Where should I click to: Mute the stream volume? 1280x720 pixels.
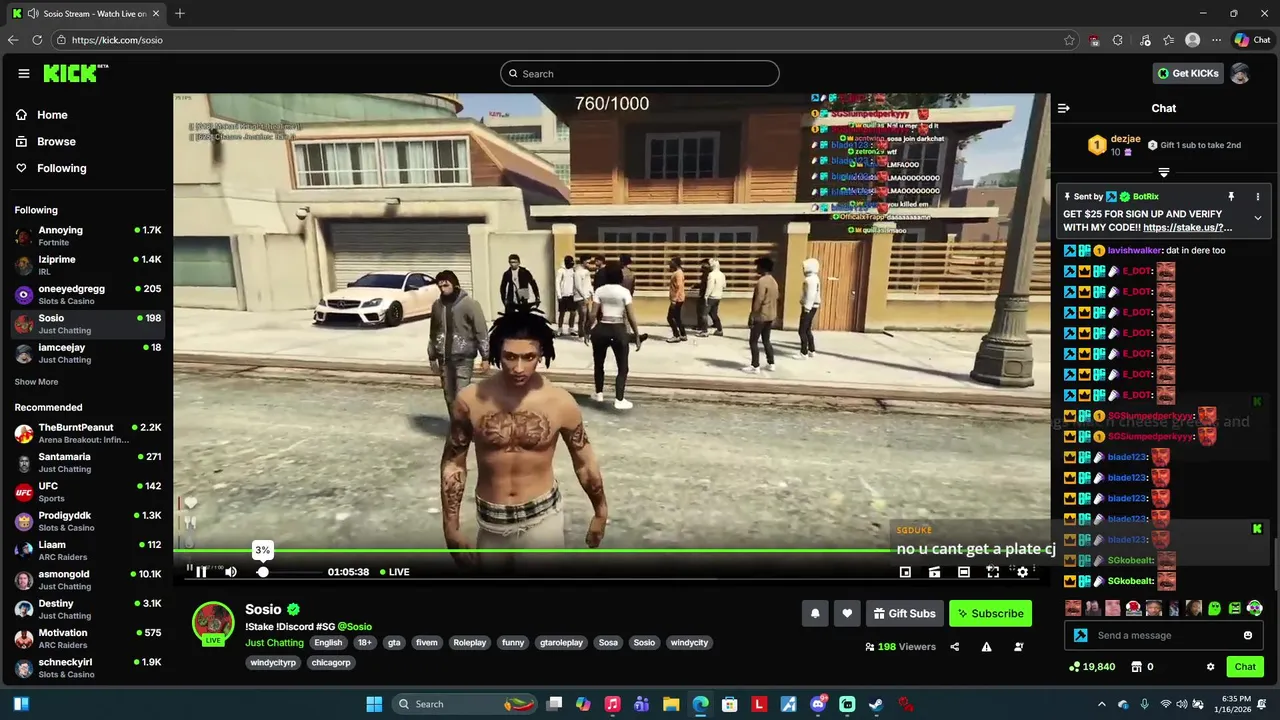pyautogui.click(x=231, y=572)
